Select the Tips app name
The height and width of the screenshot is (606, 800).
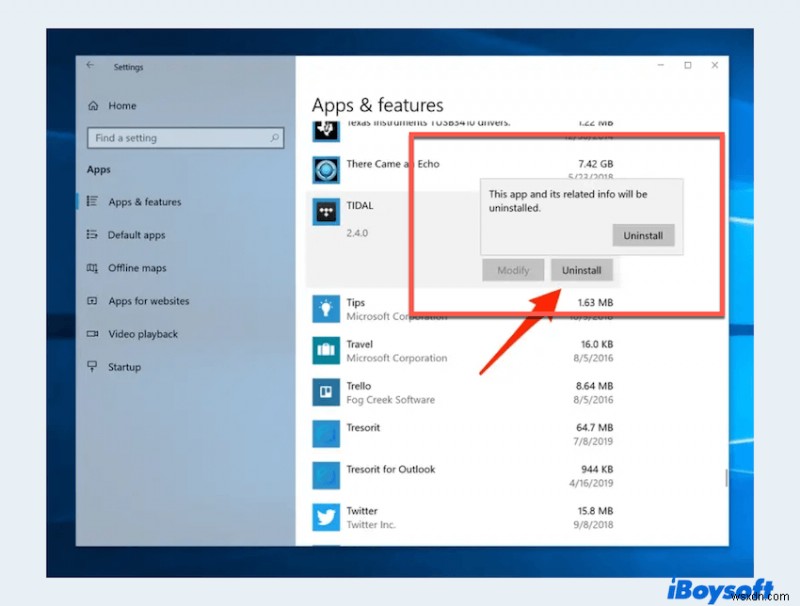[x=356, y=302]
